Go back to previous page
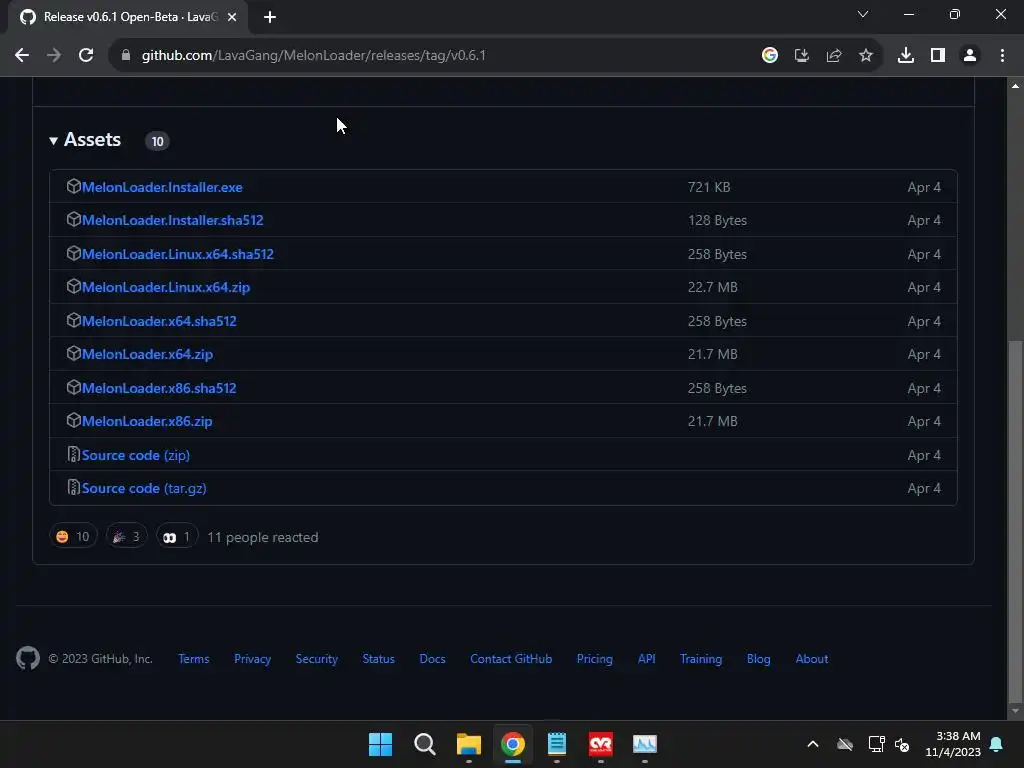 pos(22,55)
